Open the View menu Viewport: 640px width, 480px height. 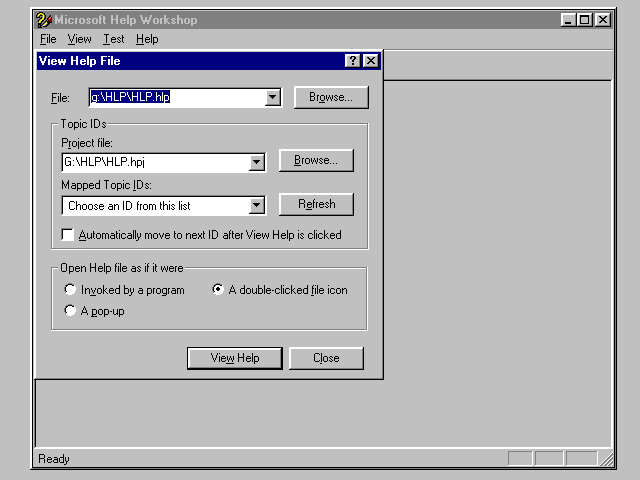tap(79, 39)
